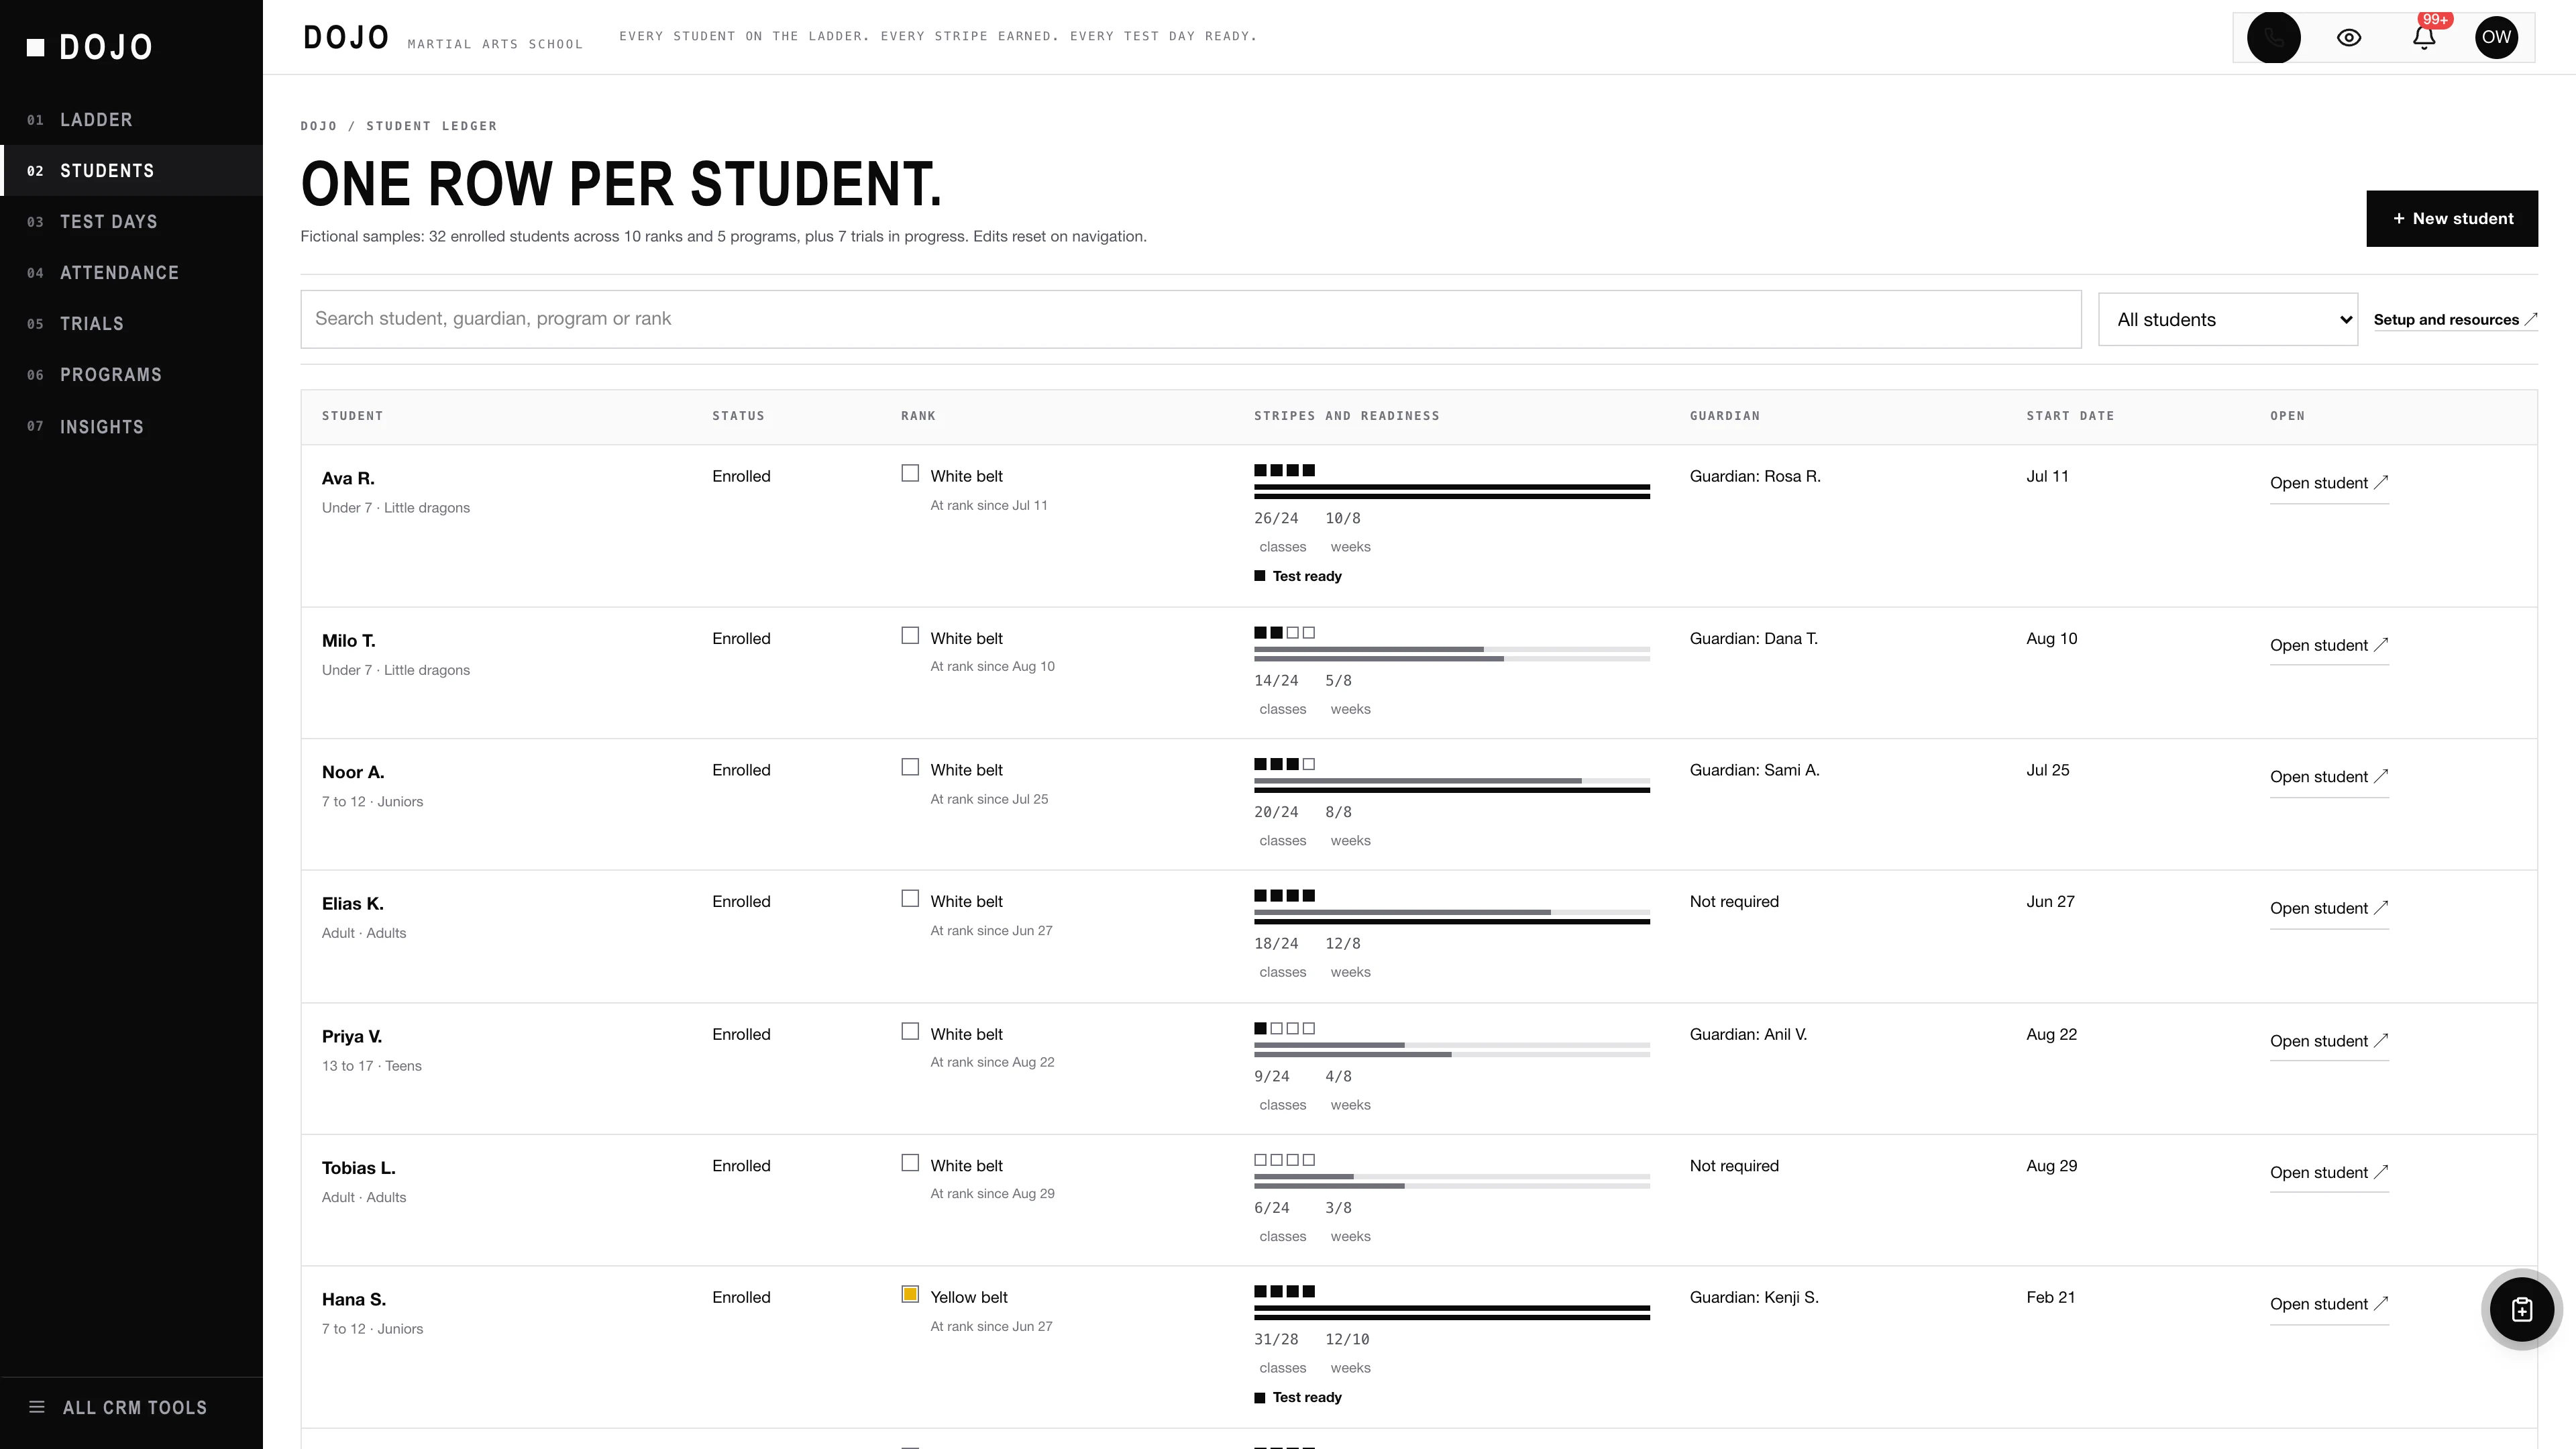The image size is (2576, 1449).
Task: Click arrow icon on Hana S. Open student
Action: pos(2381,1303)
